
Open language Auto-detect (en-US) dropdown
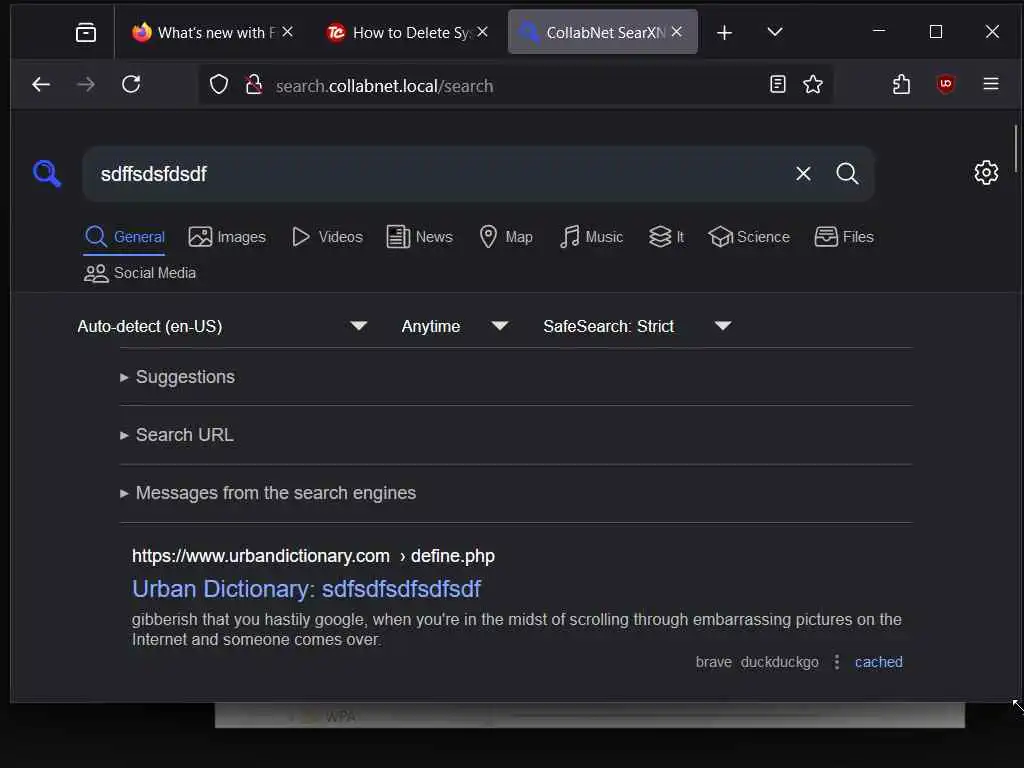coord(222,326)
